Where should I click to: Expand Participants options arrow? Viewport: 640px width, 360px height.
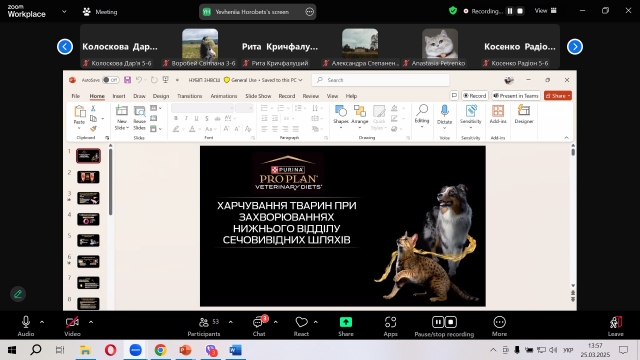pos(231,322)
